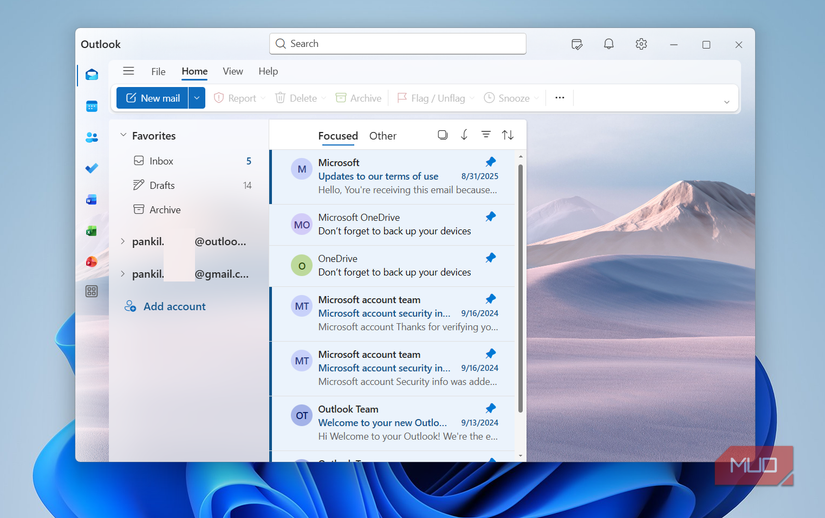This screenshot has height=518, width=825.
Task: Open the People contacts icon
Action: pyautogui.click(x=92, y=137)
